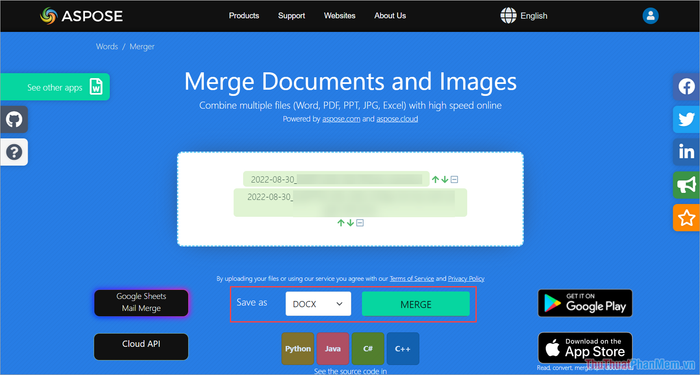Click See other apps button

point(55,87)
